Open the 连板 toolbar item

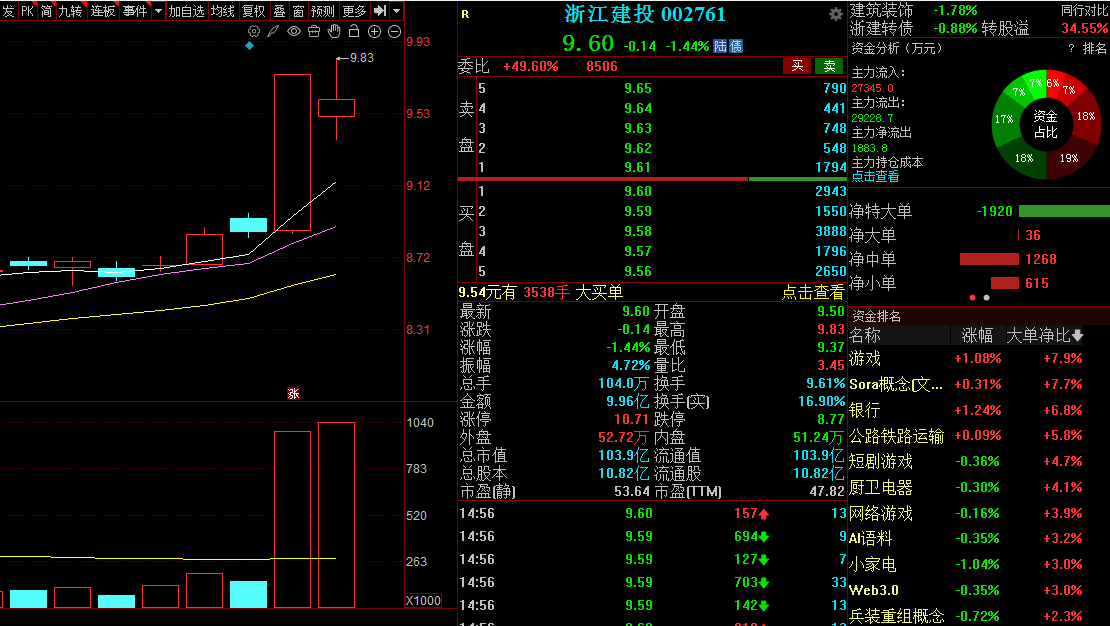pyautogui.click(x=103, y=11)
